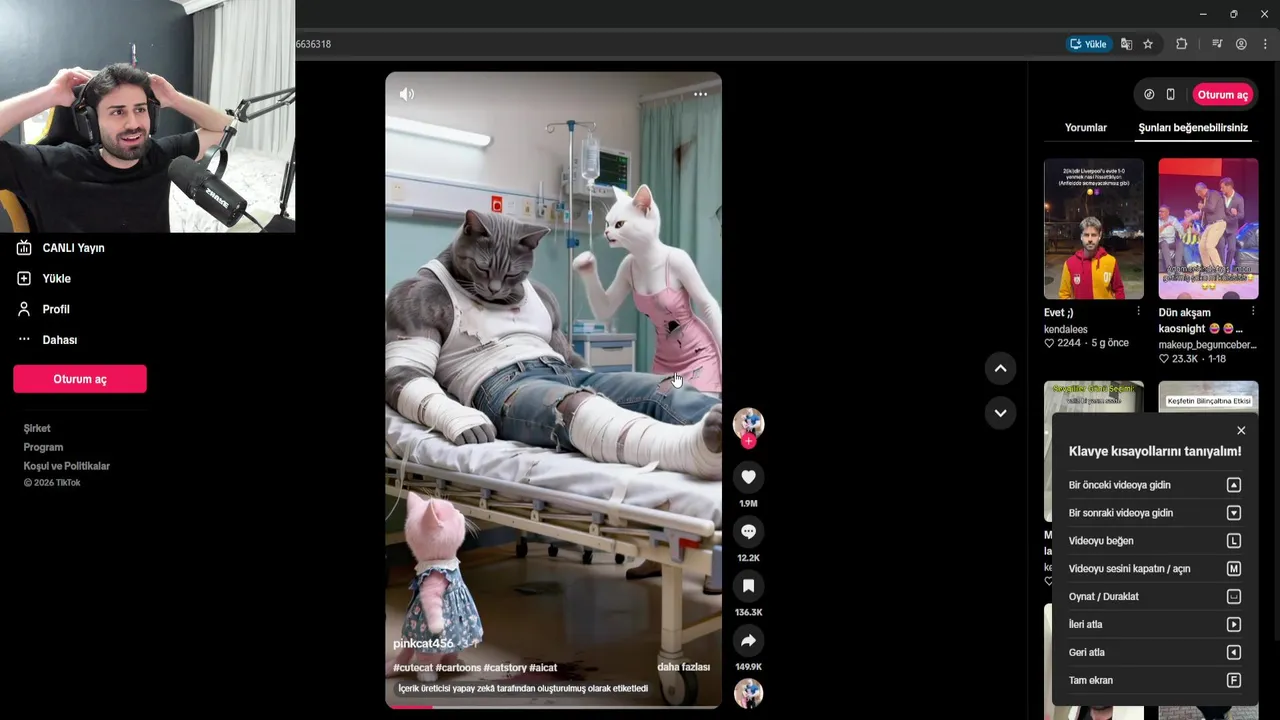The image size is (1280, 720).
Task: Click the Yükle install app button in address bar
Action: pos(1088,44)
